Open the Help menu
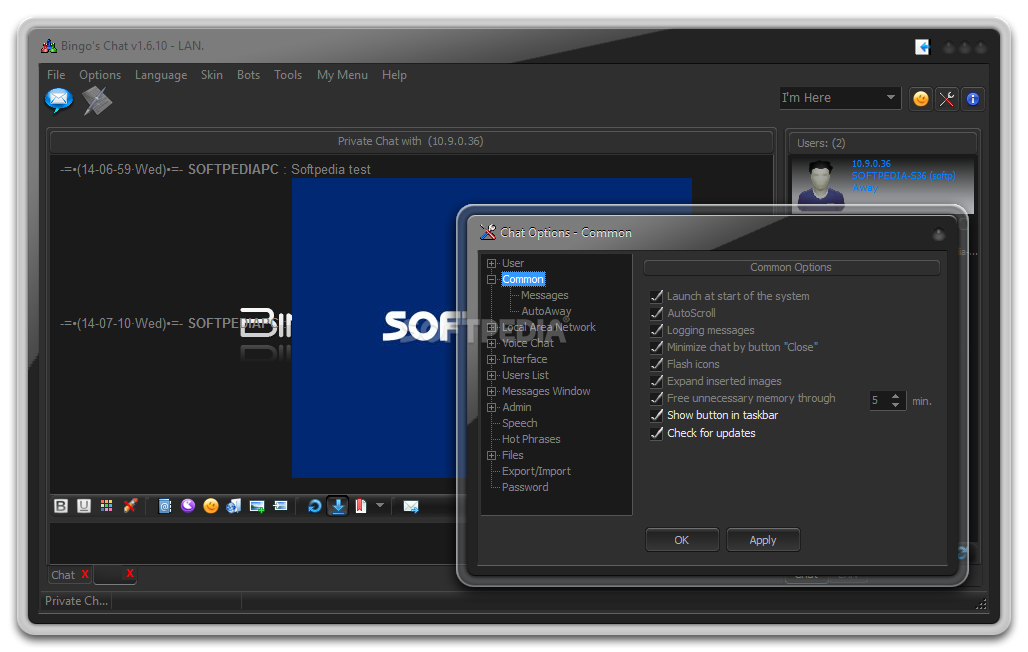The image size is (1028, 652). (x=394, y=75)
